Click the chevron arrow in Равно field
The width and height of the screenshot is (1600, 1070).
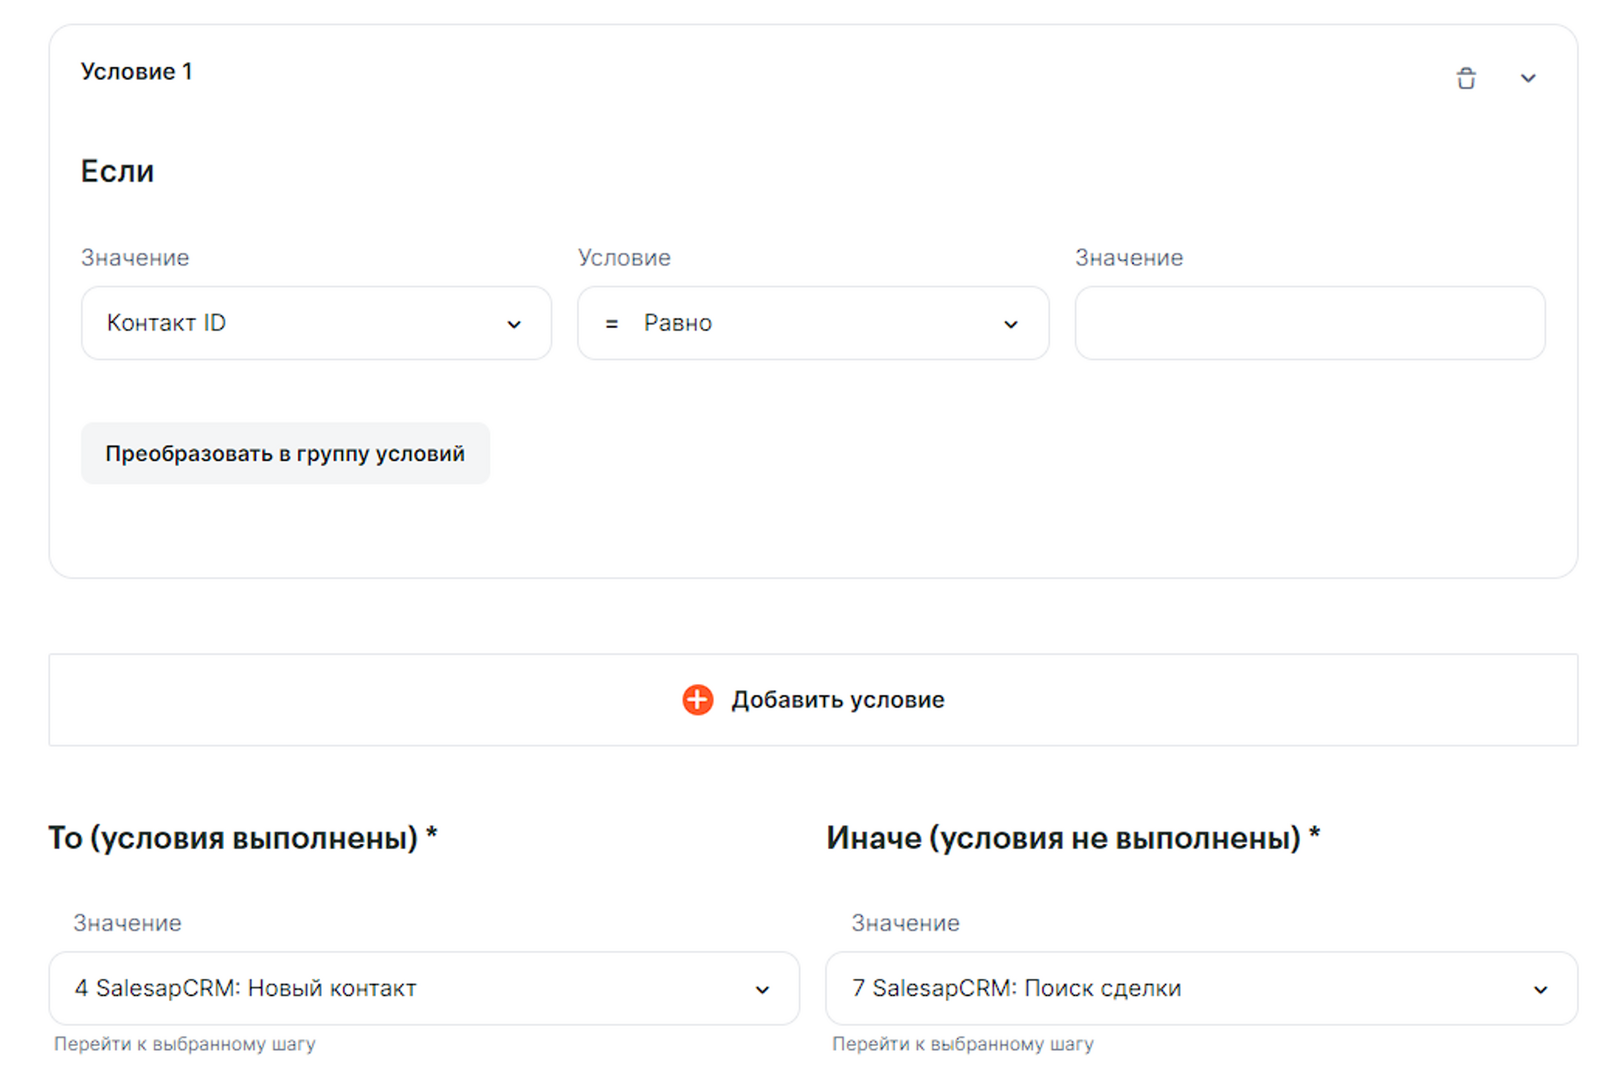tap(1011, 324)
